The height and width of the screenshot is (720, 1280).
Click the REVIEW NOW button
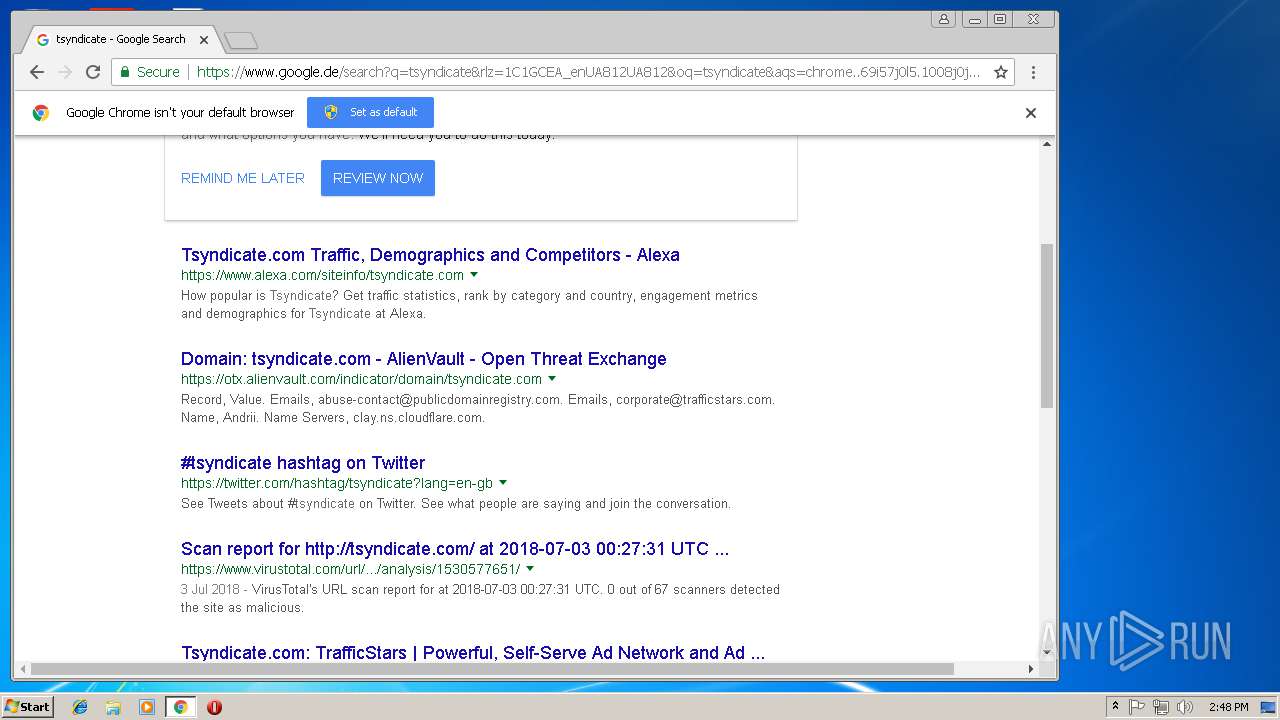(378, 178)
